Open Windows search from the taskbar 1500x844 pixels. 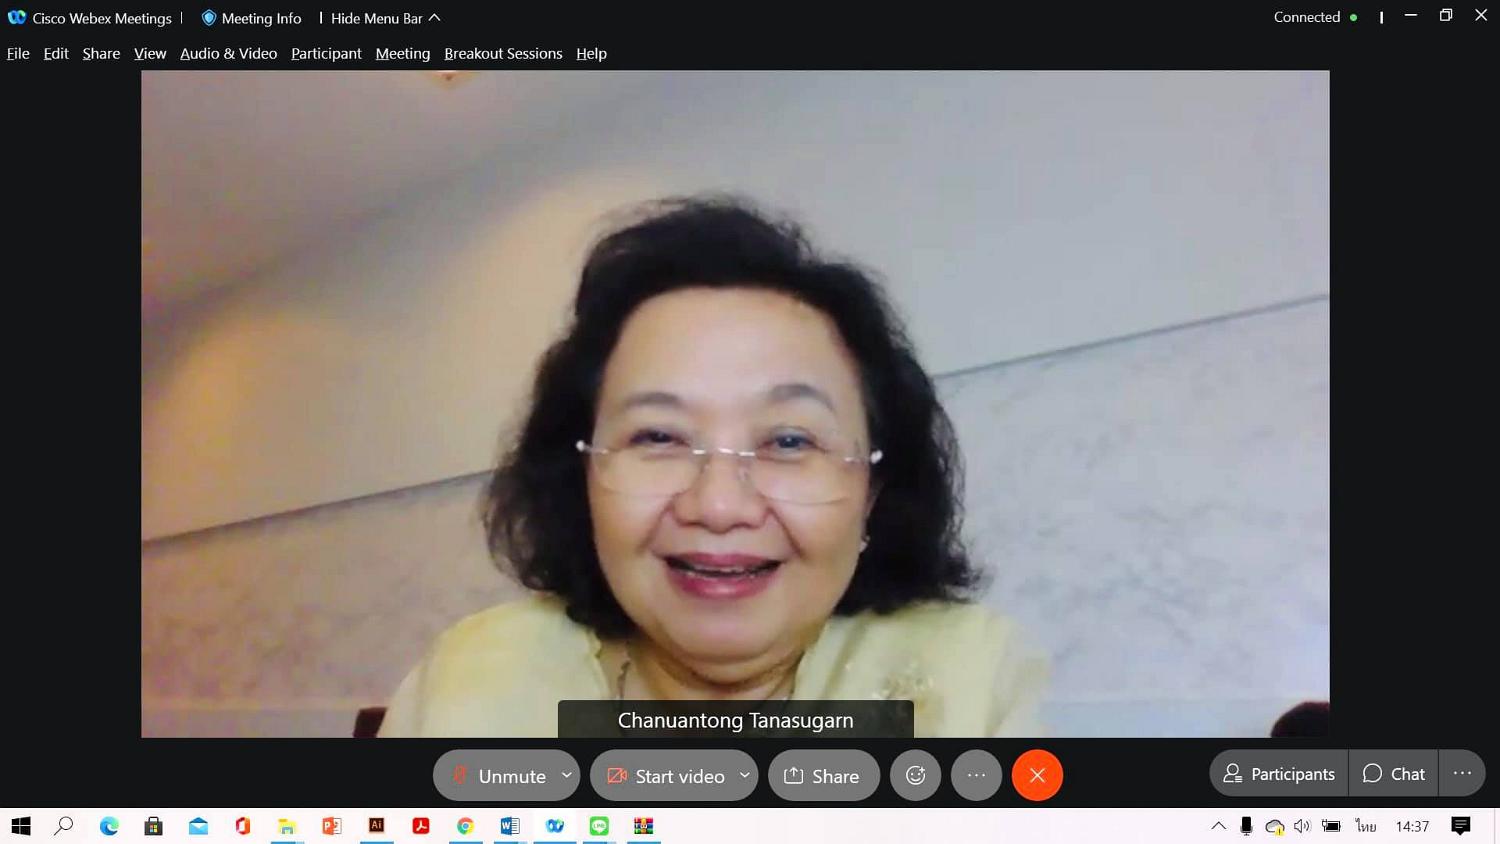pos(64,826)
